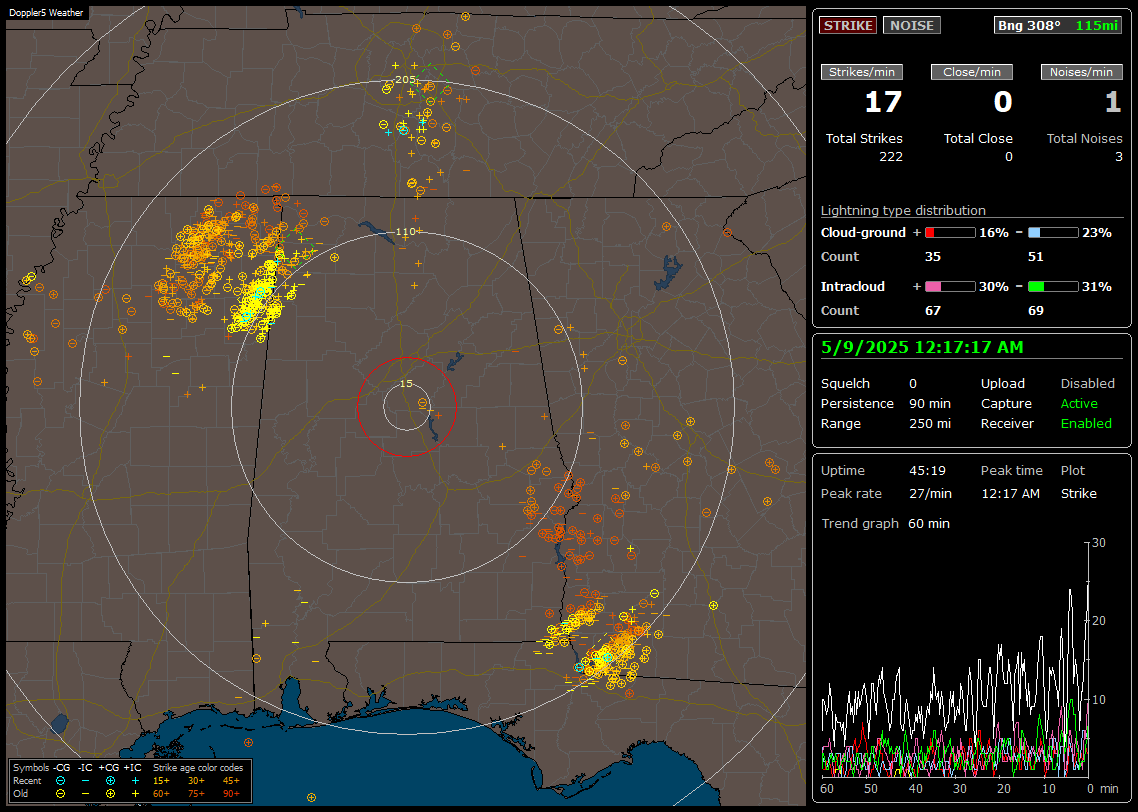Click the Total Close label
Viewport: 1138px width, 812px height.
(x=978, y=139)
